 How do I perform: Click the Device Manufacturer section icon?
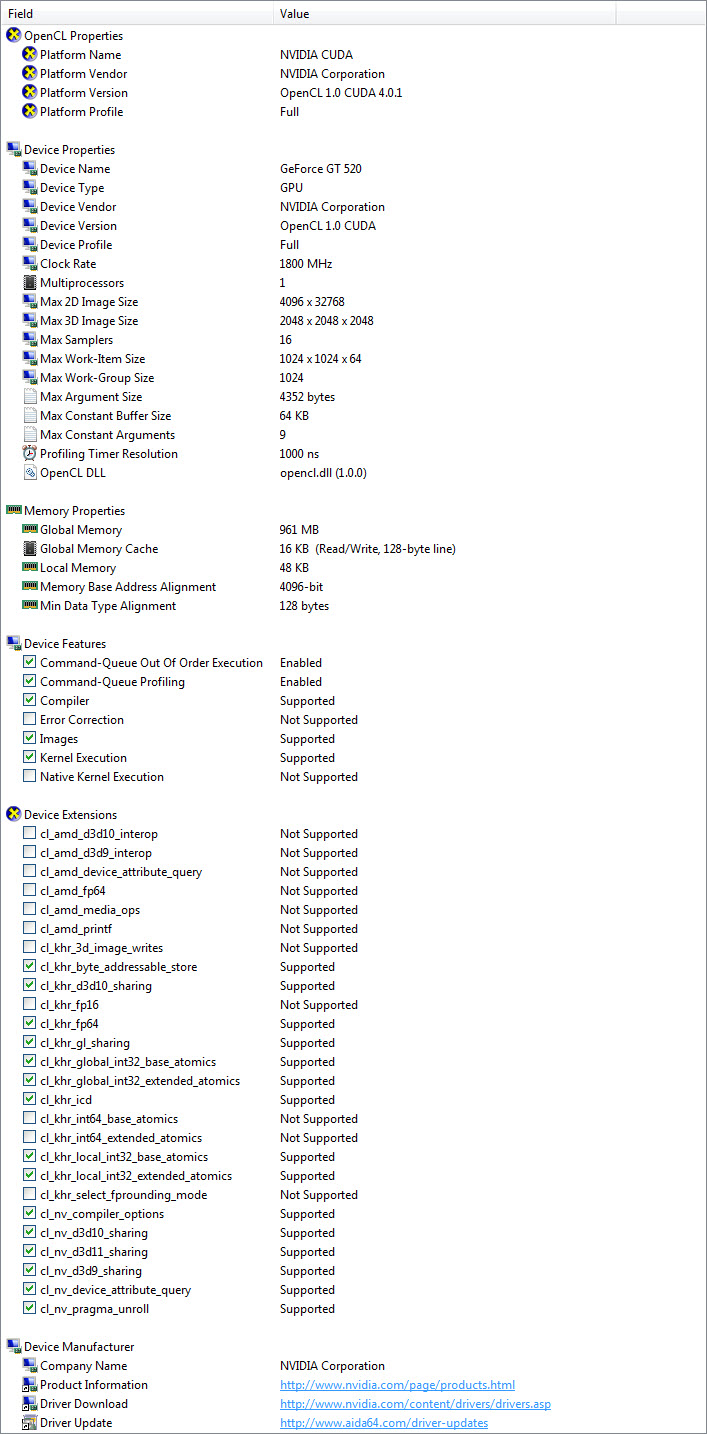coord(14,1347)
